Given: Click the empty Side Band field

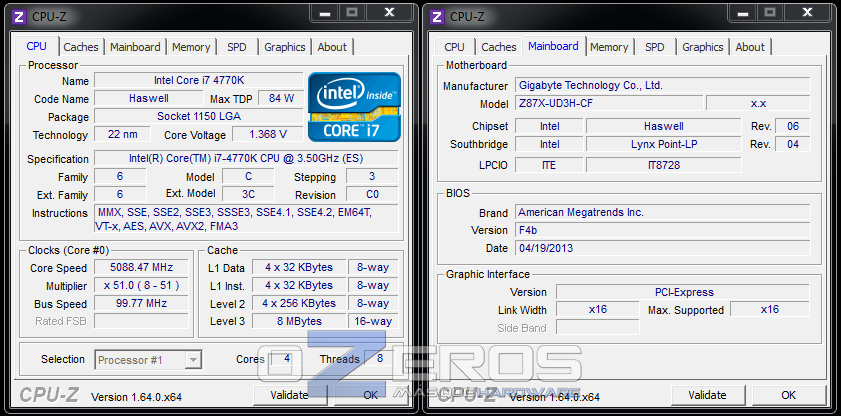Looking at the screenshot, I should (597, 328).
